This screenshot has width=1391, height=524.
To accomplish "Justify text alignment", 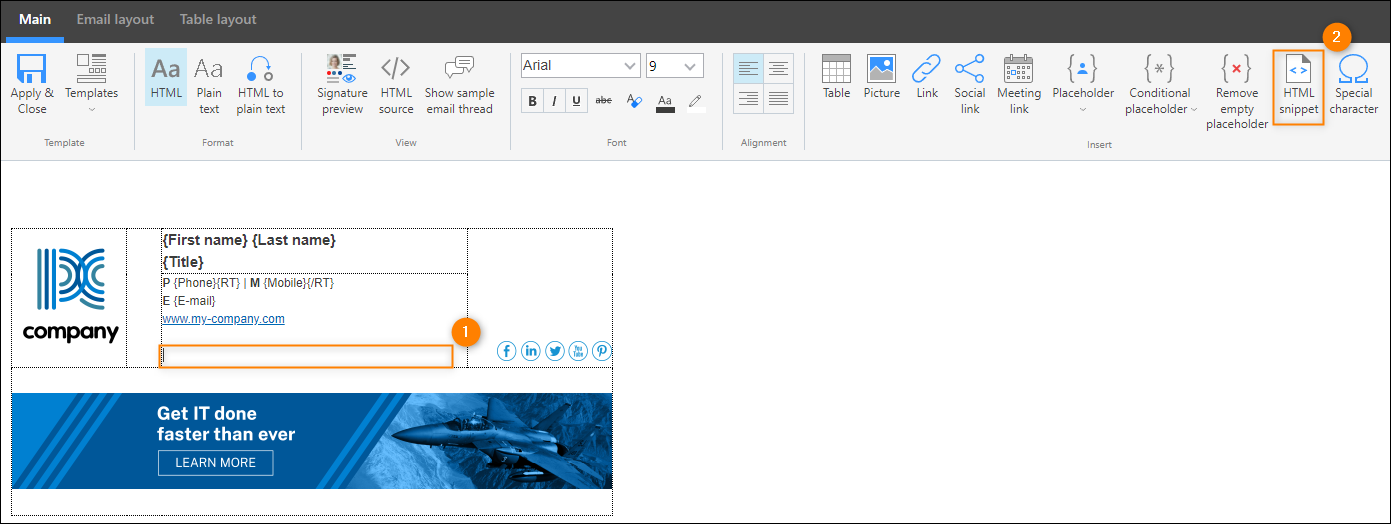I will (778, 98).
